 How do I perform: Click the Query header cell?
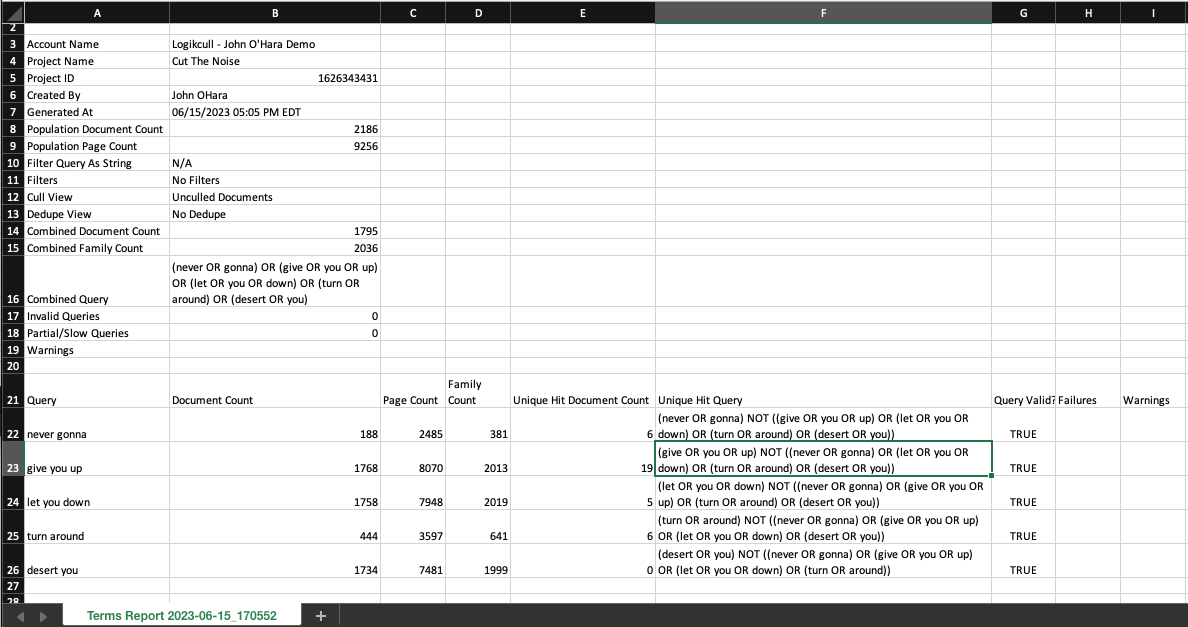pos(97,391)
